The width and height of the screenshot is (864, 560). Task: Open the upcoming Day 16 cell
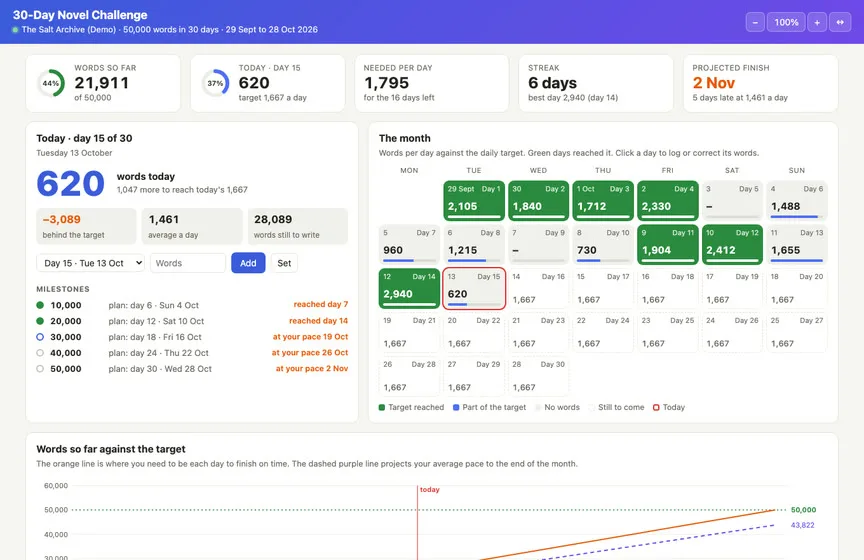coord(538,288)
